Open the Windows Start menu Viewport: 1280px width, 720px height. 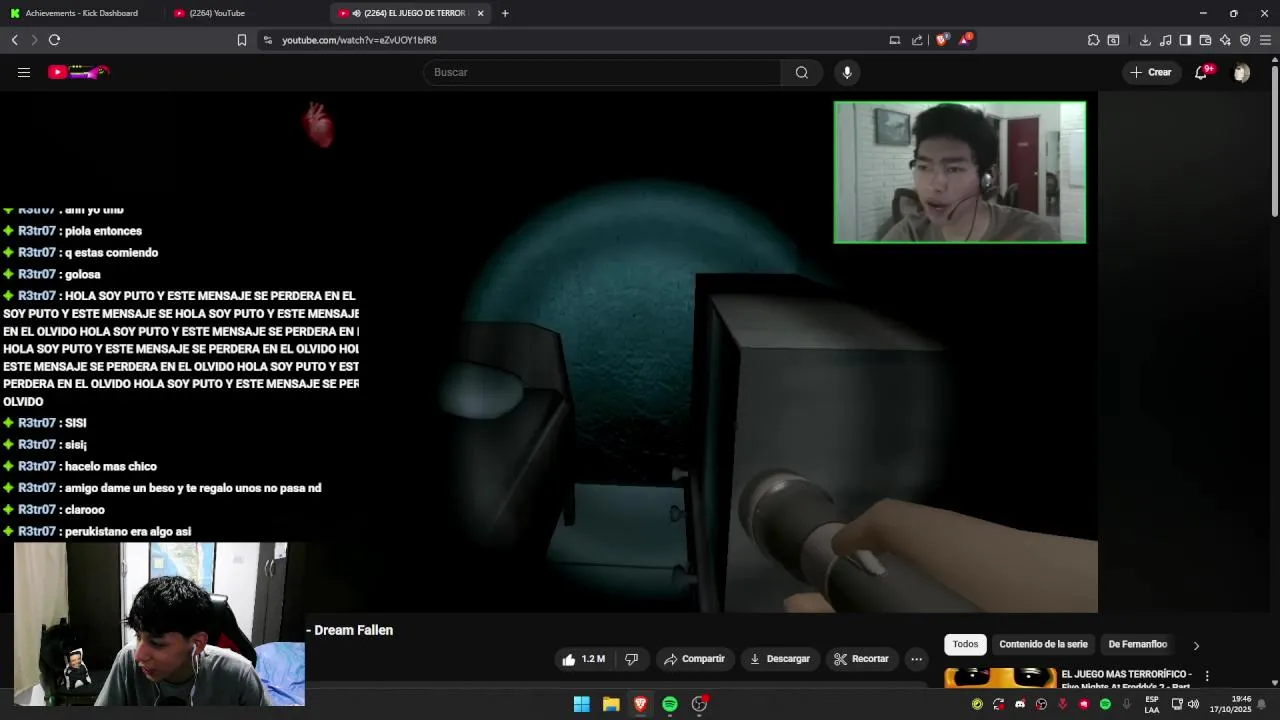581,704
